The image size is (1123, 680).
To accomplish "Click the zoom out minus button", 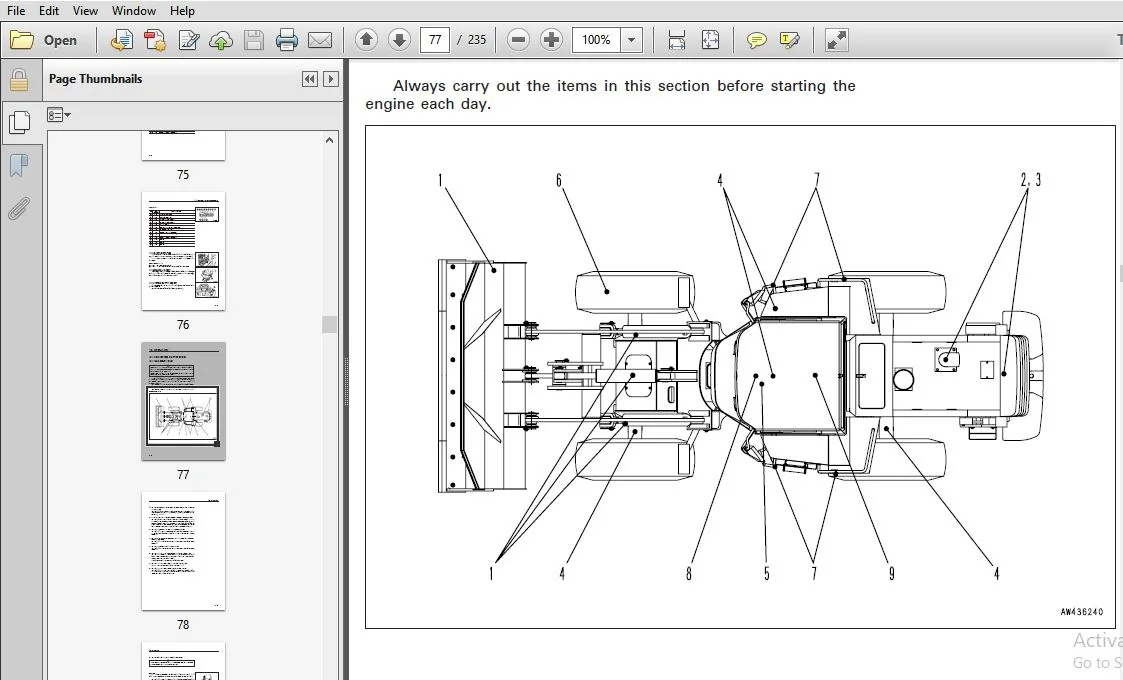I will [518, 39].
